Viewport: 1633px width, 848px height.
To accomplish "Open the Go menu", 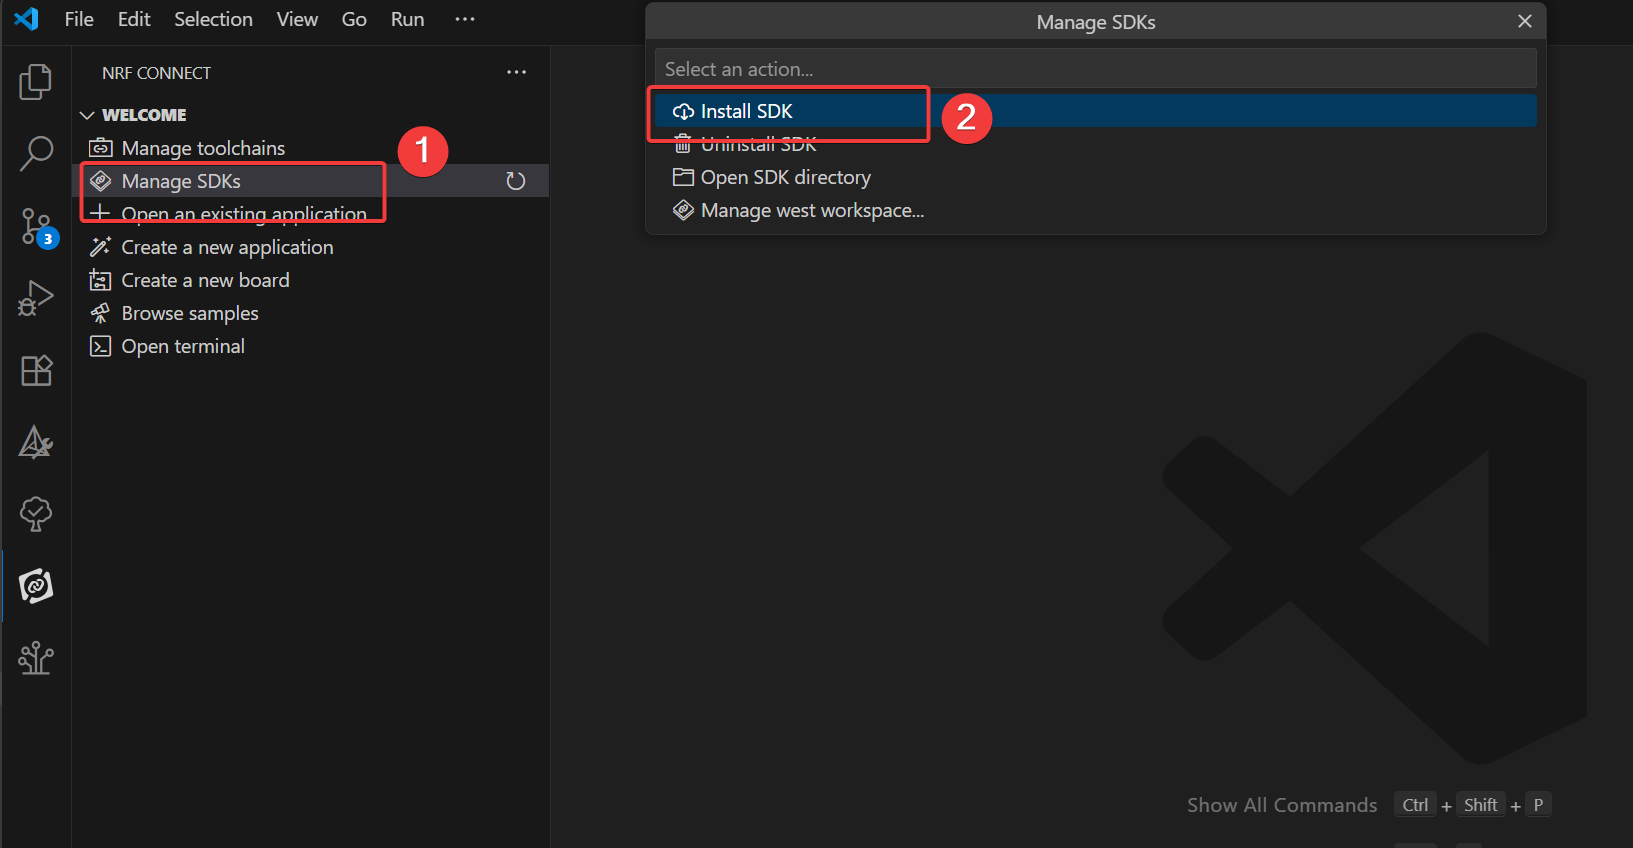I will coord(354,19).
